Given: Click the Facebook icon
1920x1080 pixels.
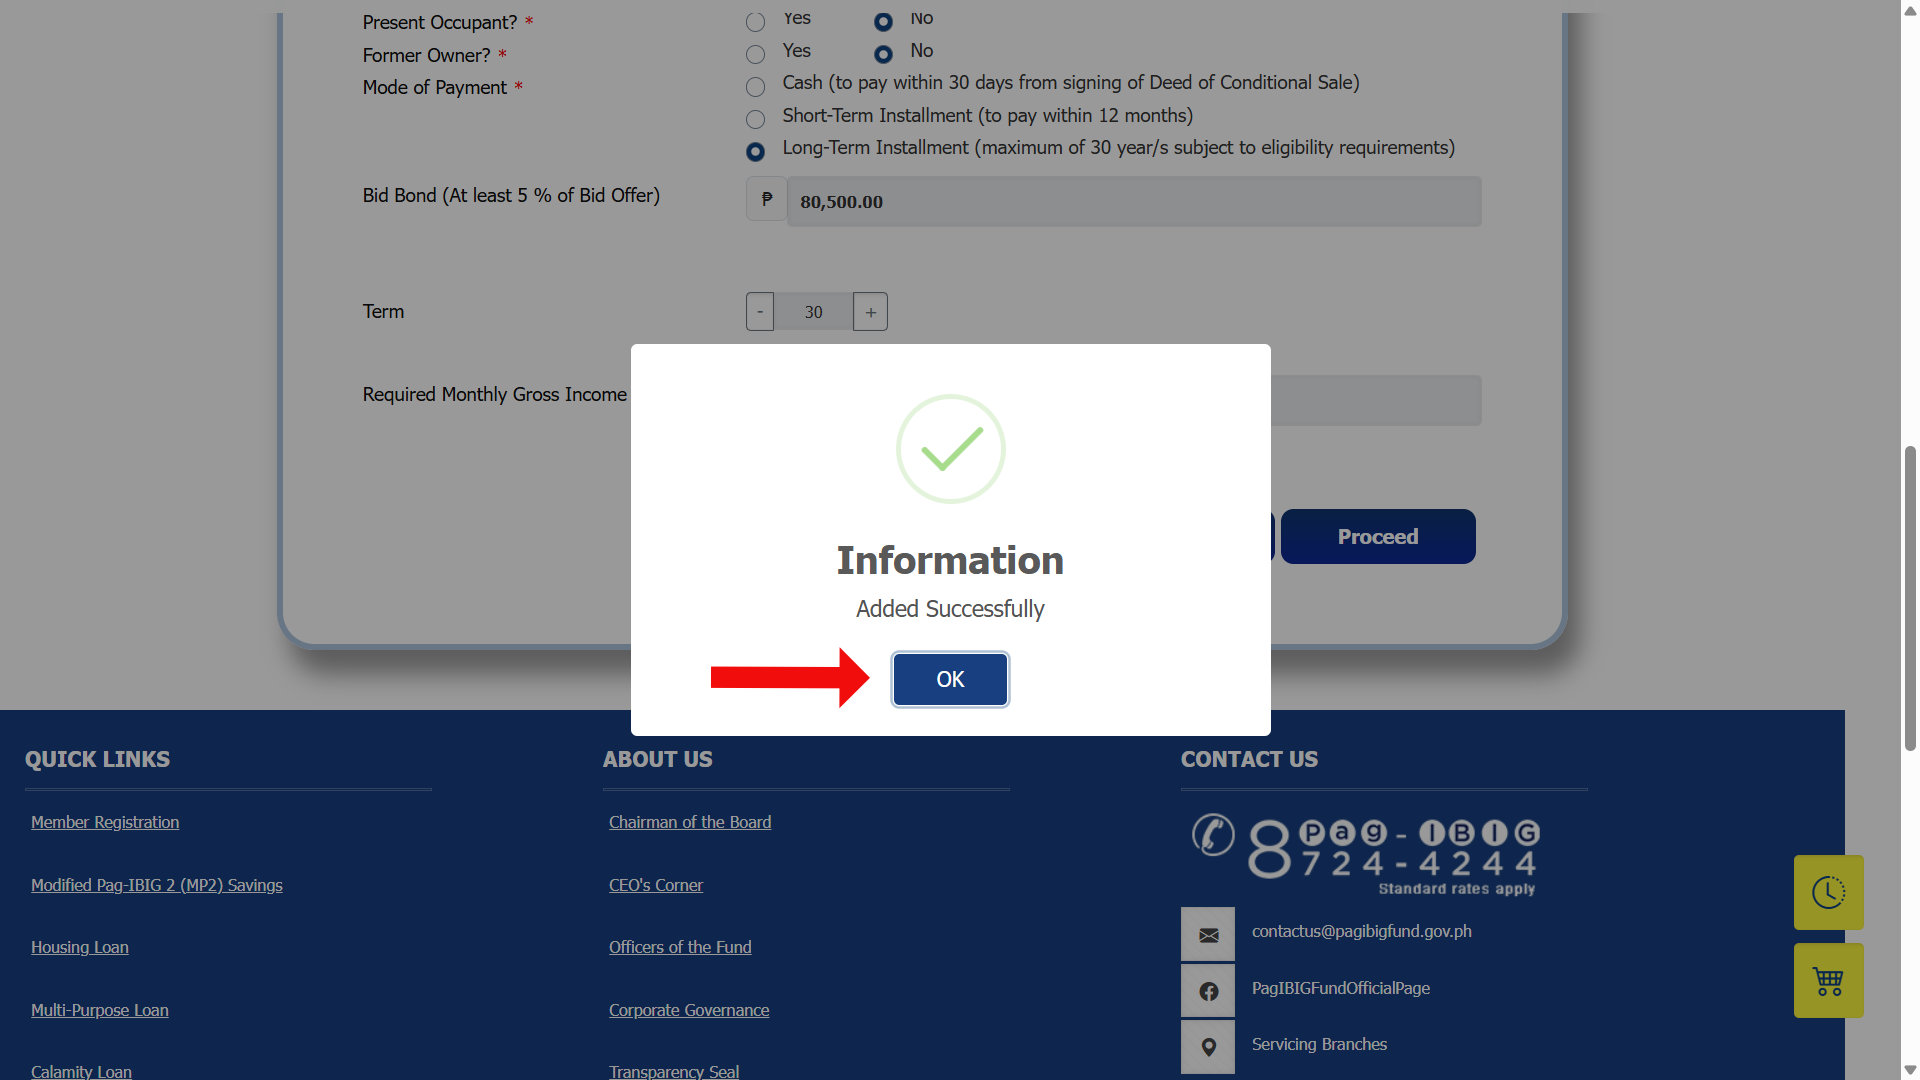Looking at the screenshot, I should [1208, 991].
